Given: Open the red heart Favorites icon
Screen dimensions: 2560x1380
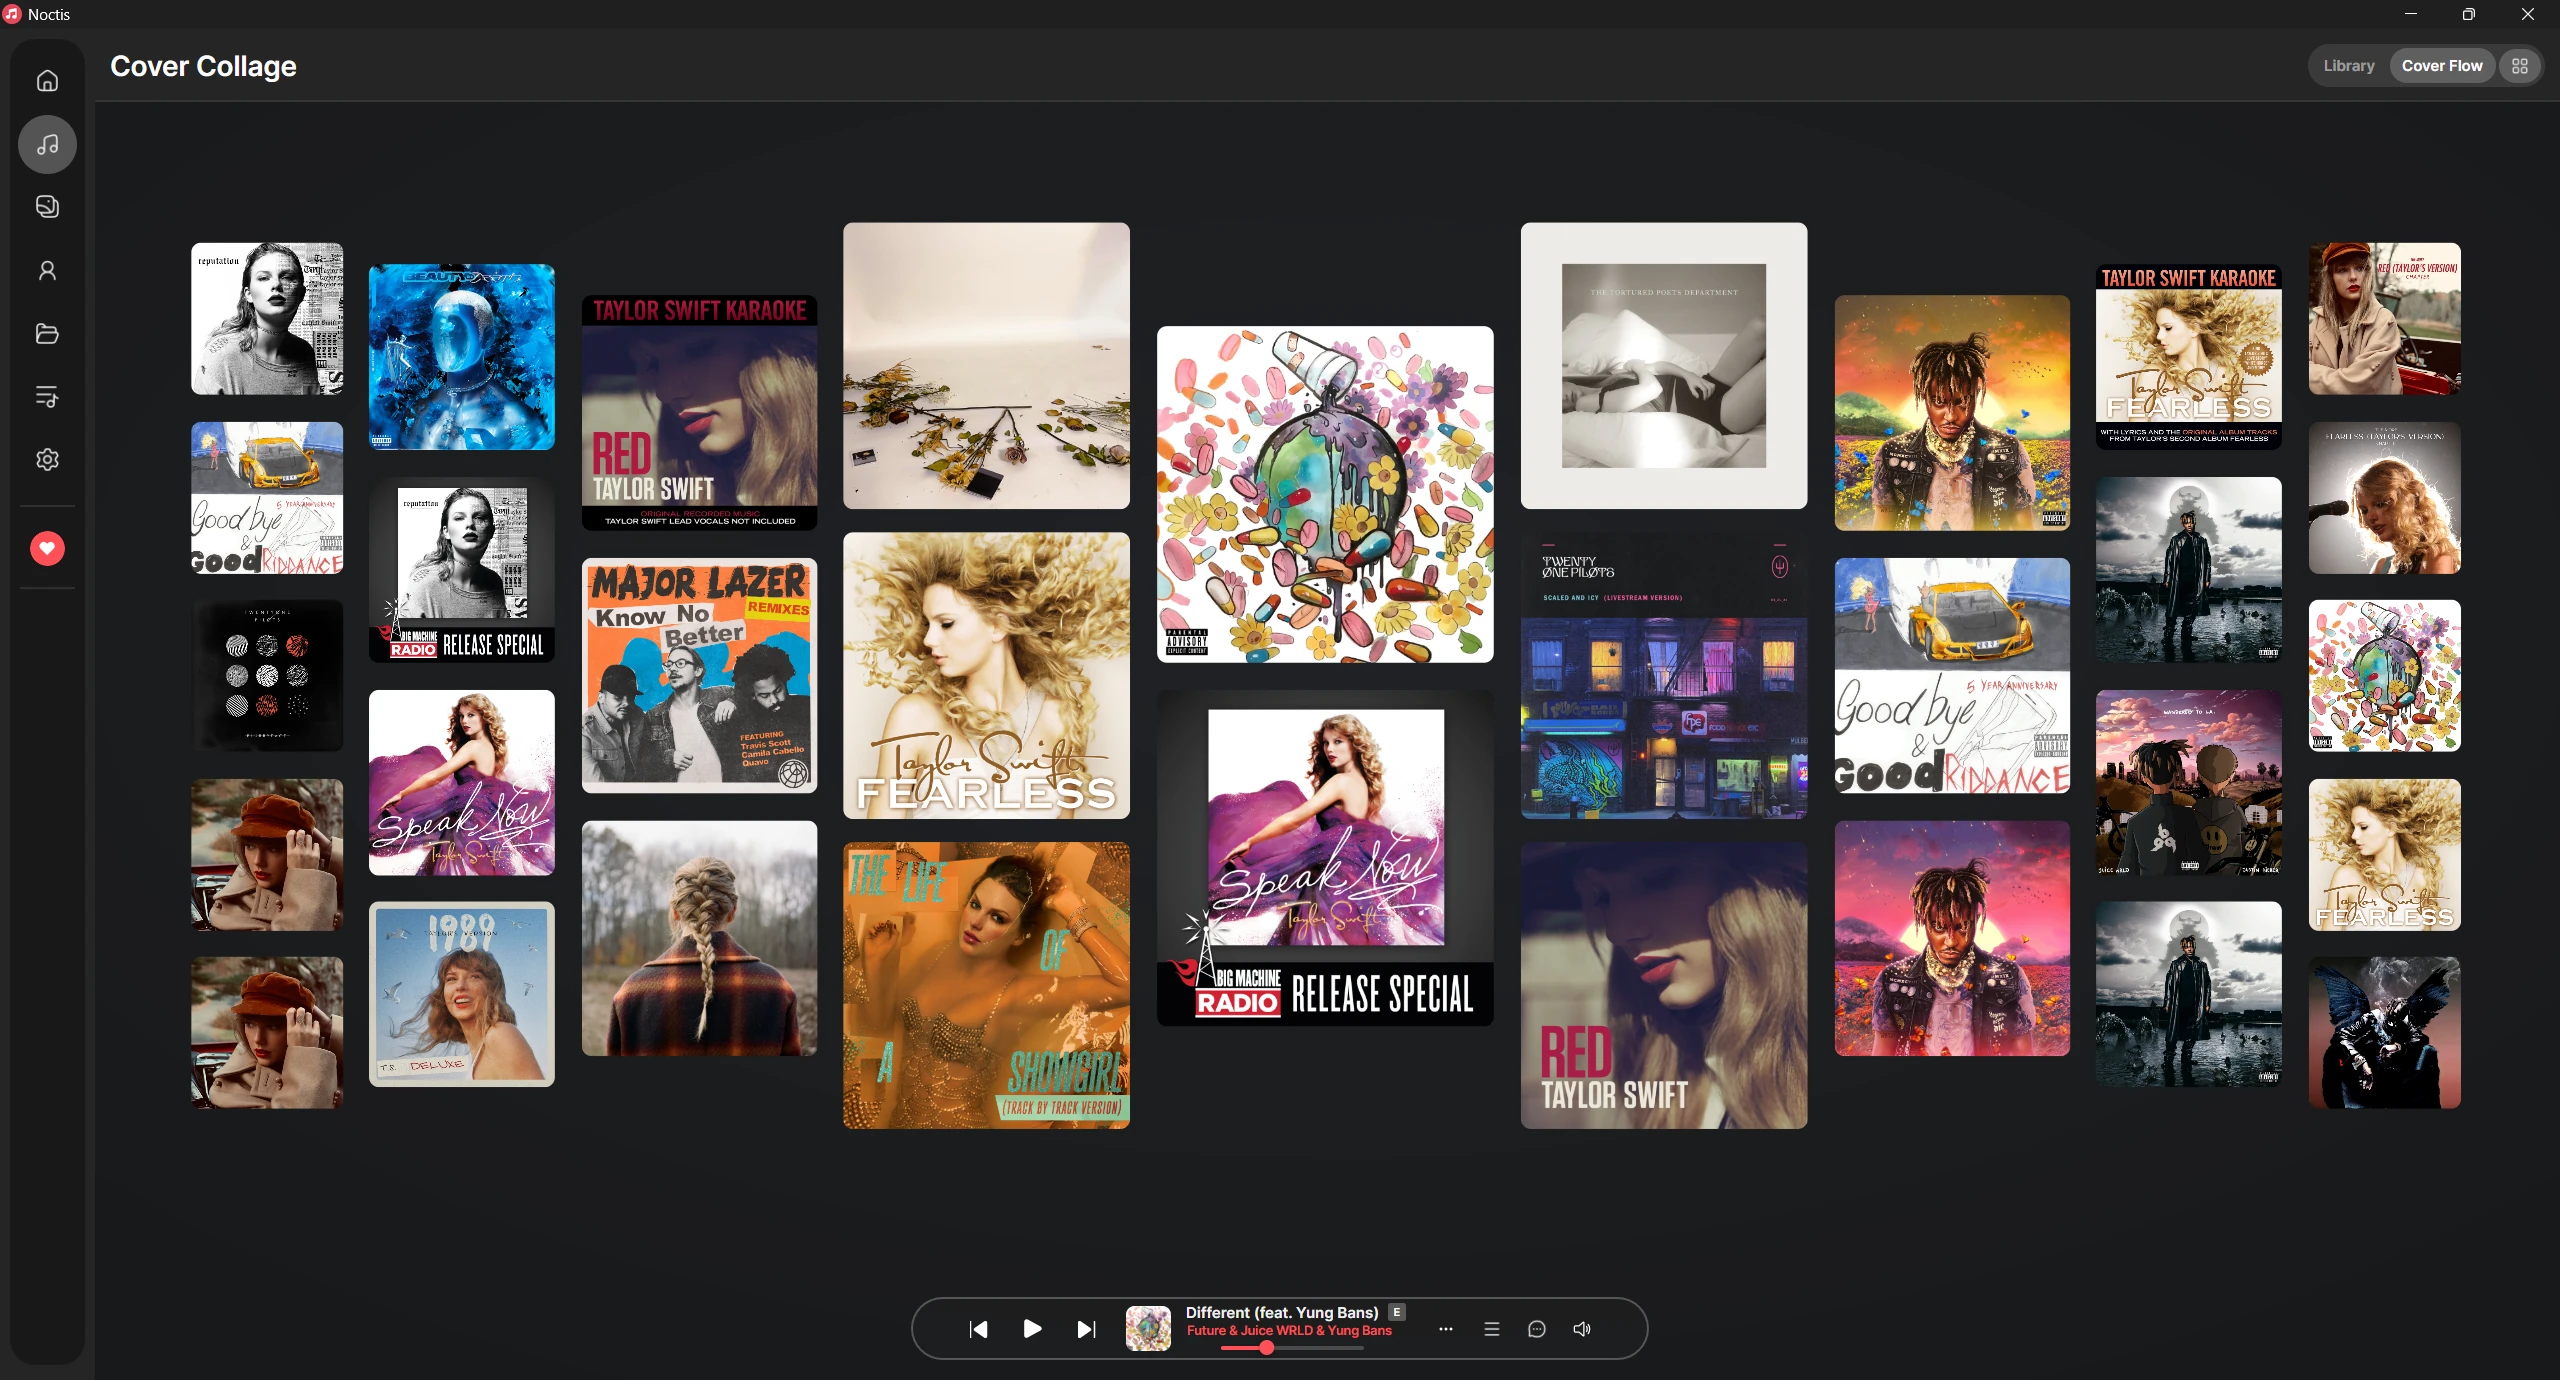Looking at the screenshot, I should click(47, 548).
